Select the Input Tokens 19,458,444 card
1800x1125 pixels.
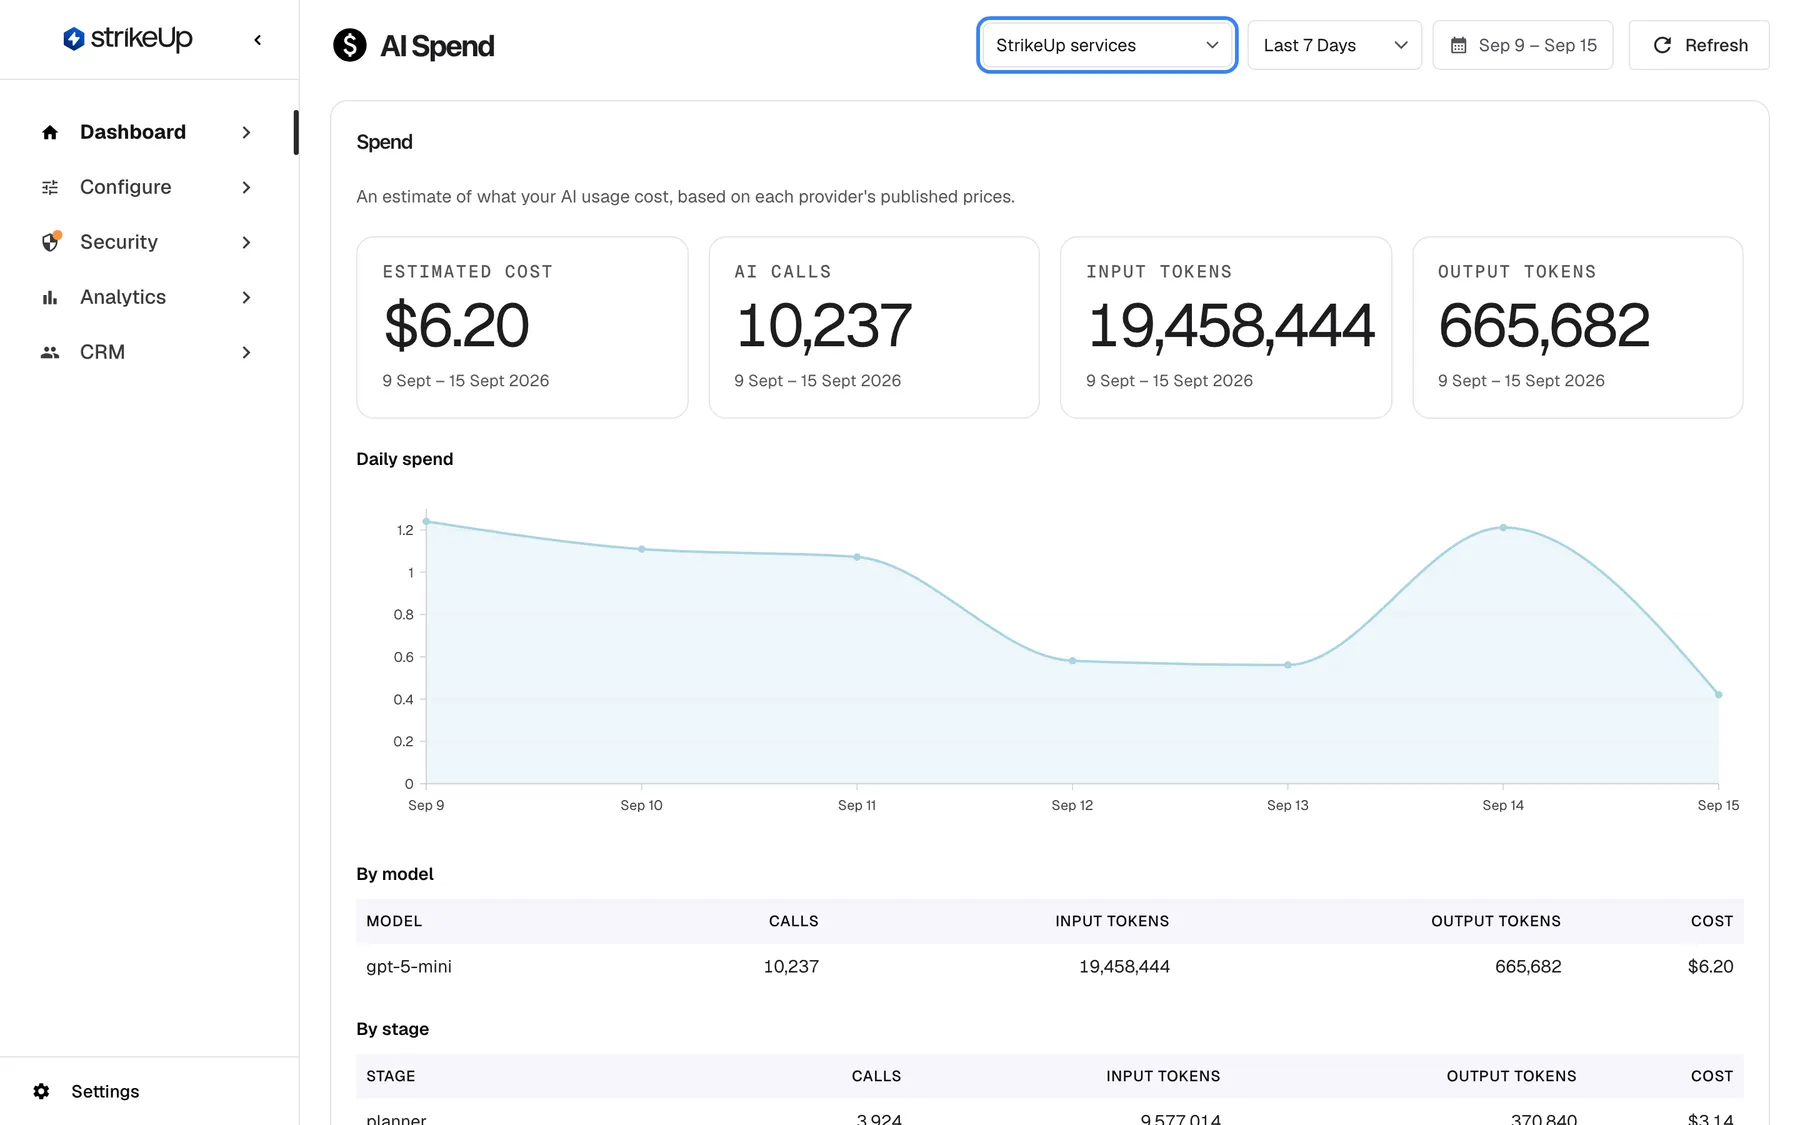(x=1226, y=327)
